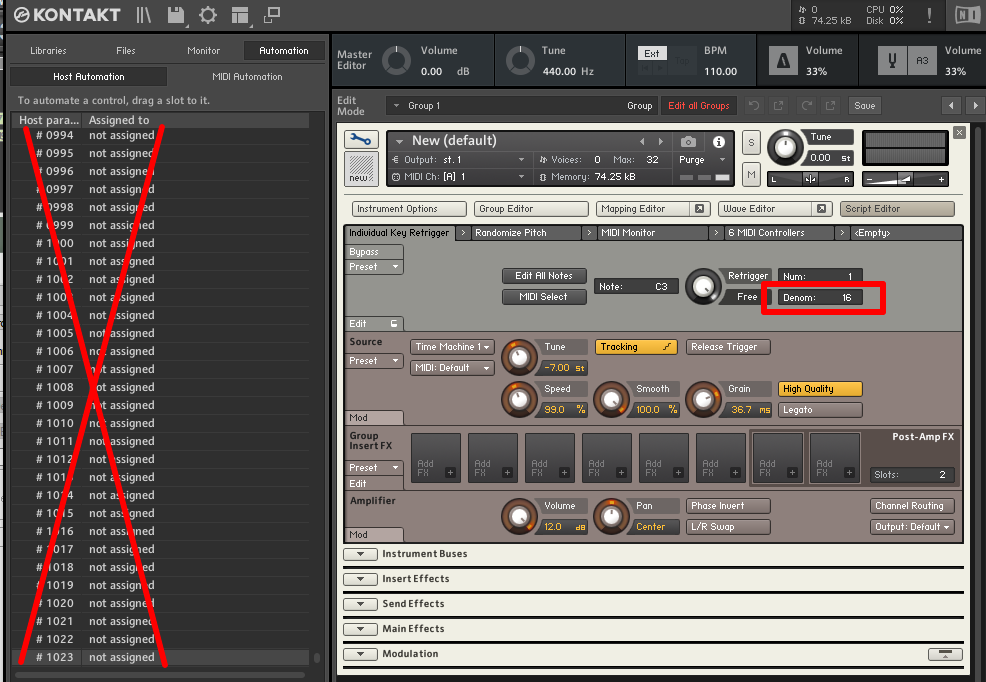This screenshot has width=986, height=682.
Task: Expand the Send Effects section
Action: click(360, 604)
